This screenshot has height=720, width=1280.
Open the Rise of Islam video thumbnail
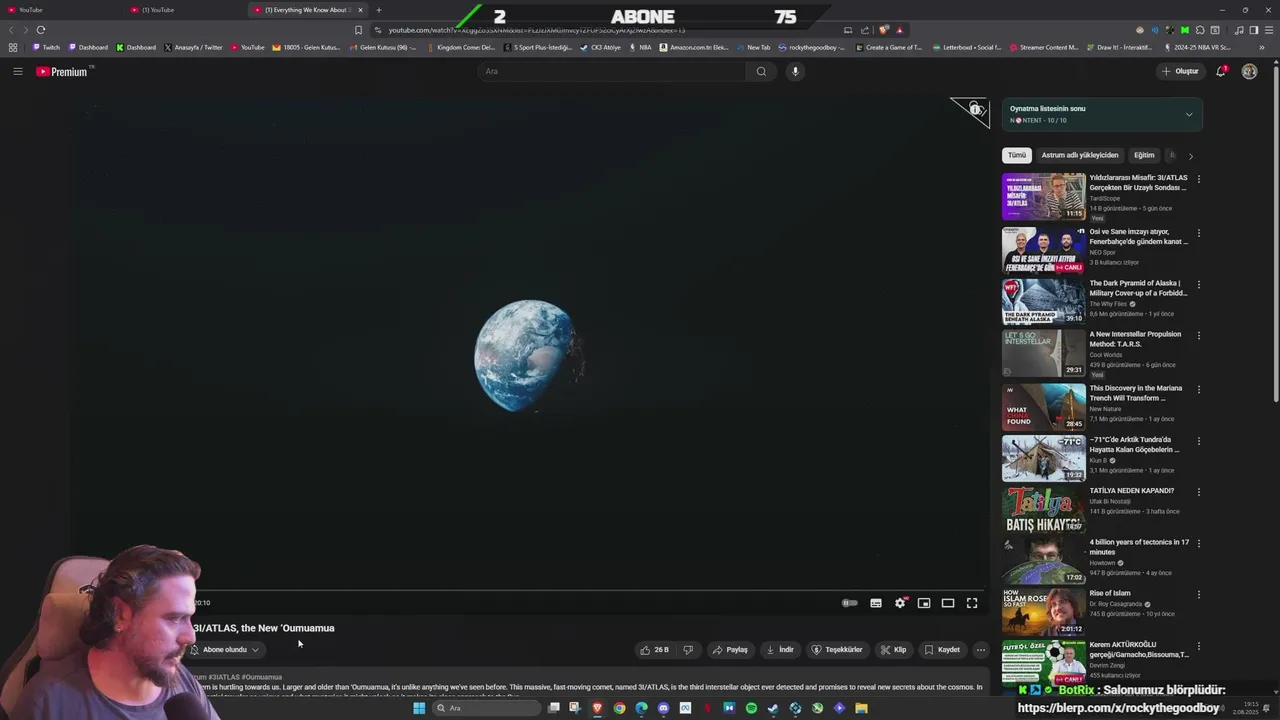click(1043, 612)
